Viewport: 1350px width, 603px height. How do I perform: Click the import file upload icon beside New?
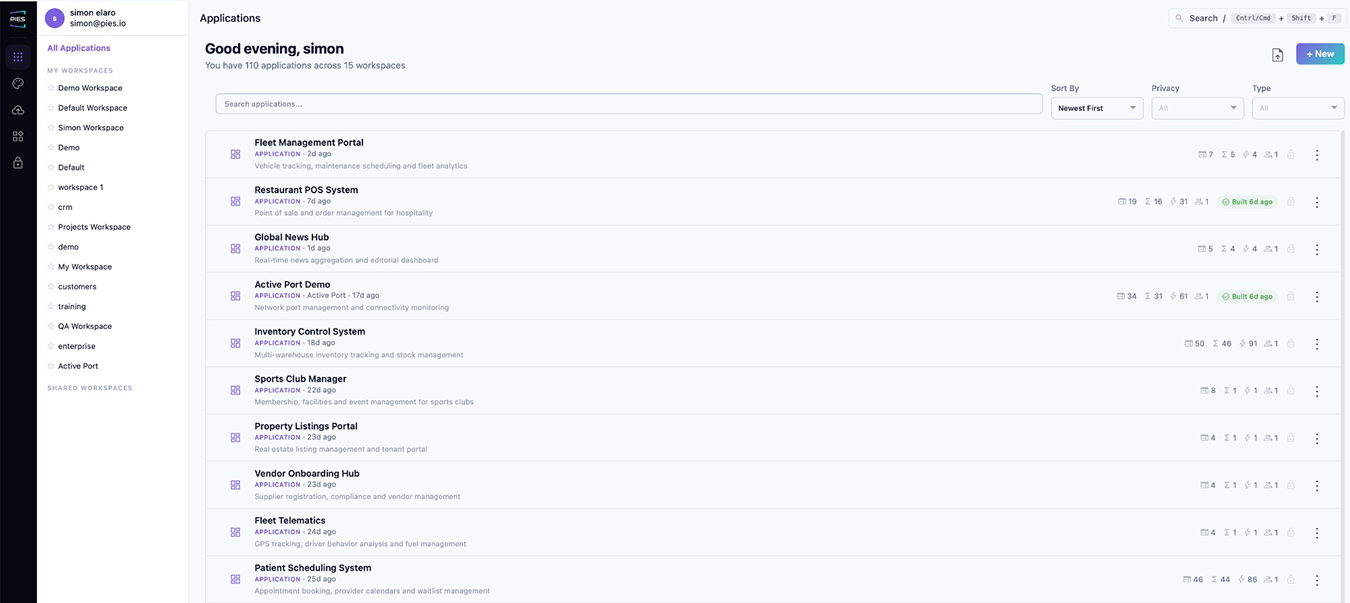click(x=1277, y=55)
